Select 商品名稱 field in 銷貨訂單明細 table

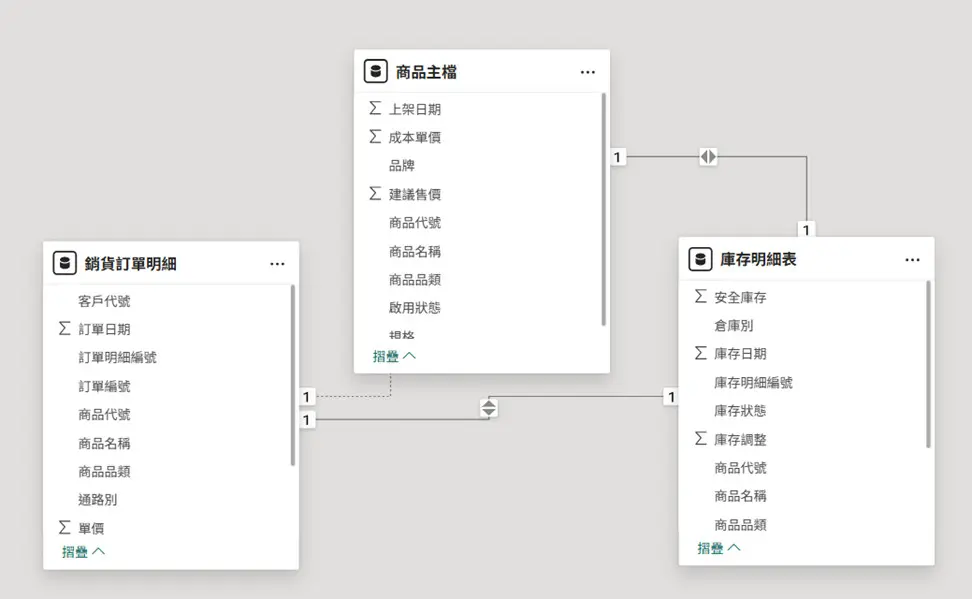click(x=104, y=443)
